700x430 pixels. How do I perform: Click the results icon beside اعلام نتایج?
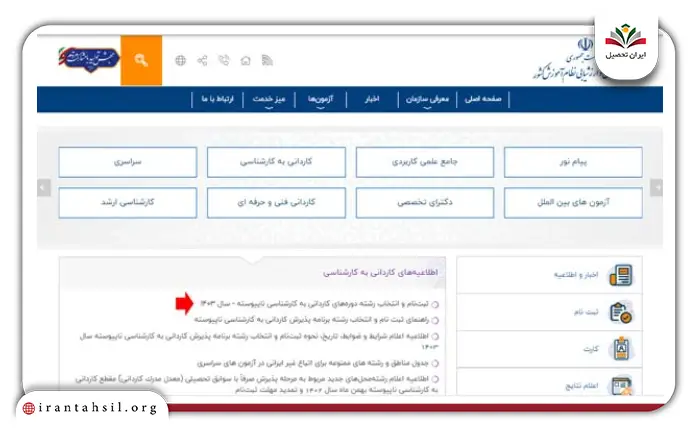click(621, 385)
